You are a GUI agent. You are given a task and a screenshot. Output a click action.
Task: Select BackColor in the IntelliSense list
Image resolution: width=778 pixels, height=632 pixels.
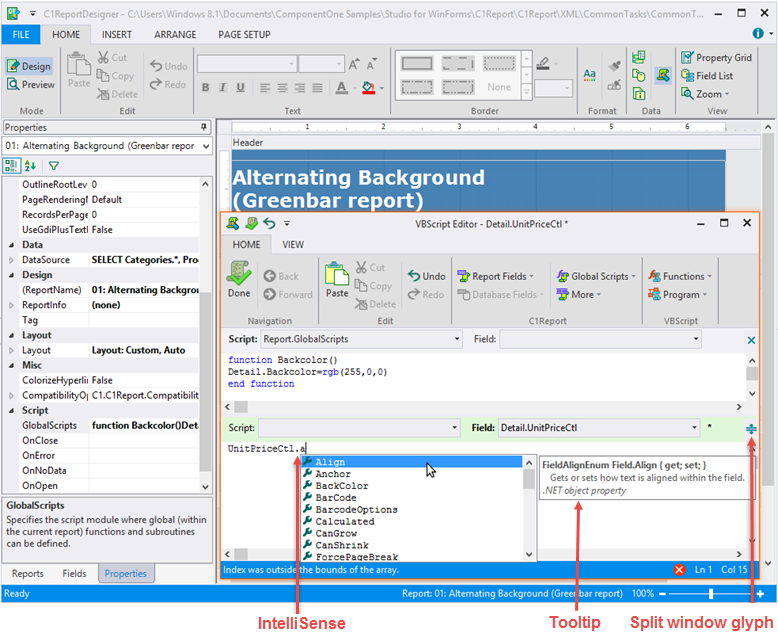[x=412, y=486]
